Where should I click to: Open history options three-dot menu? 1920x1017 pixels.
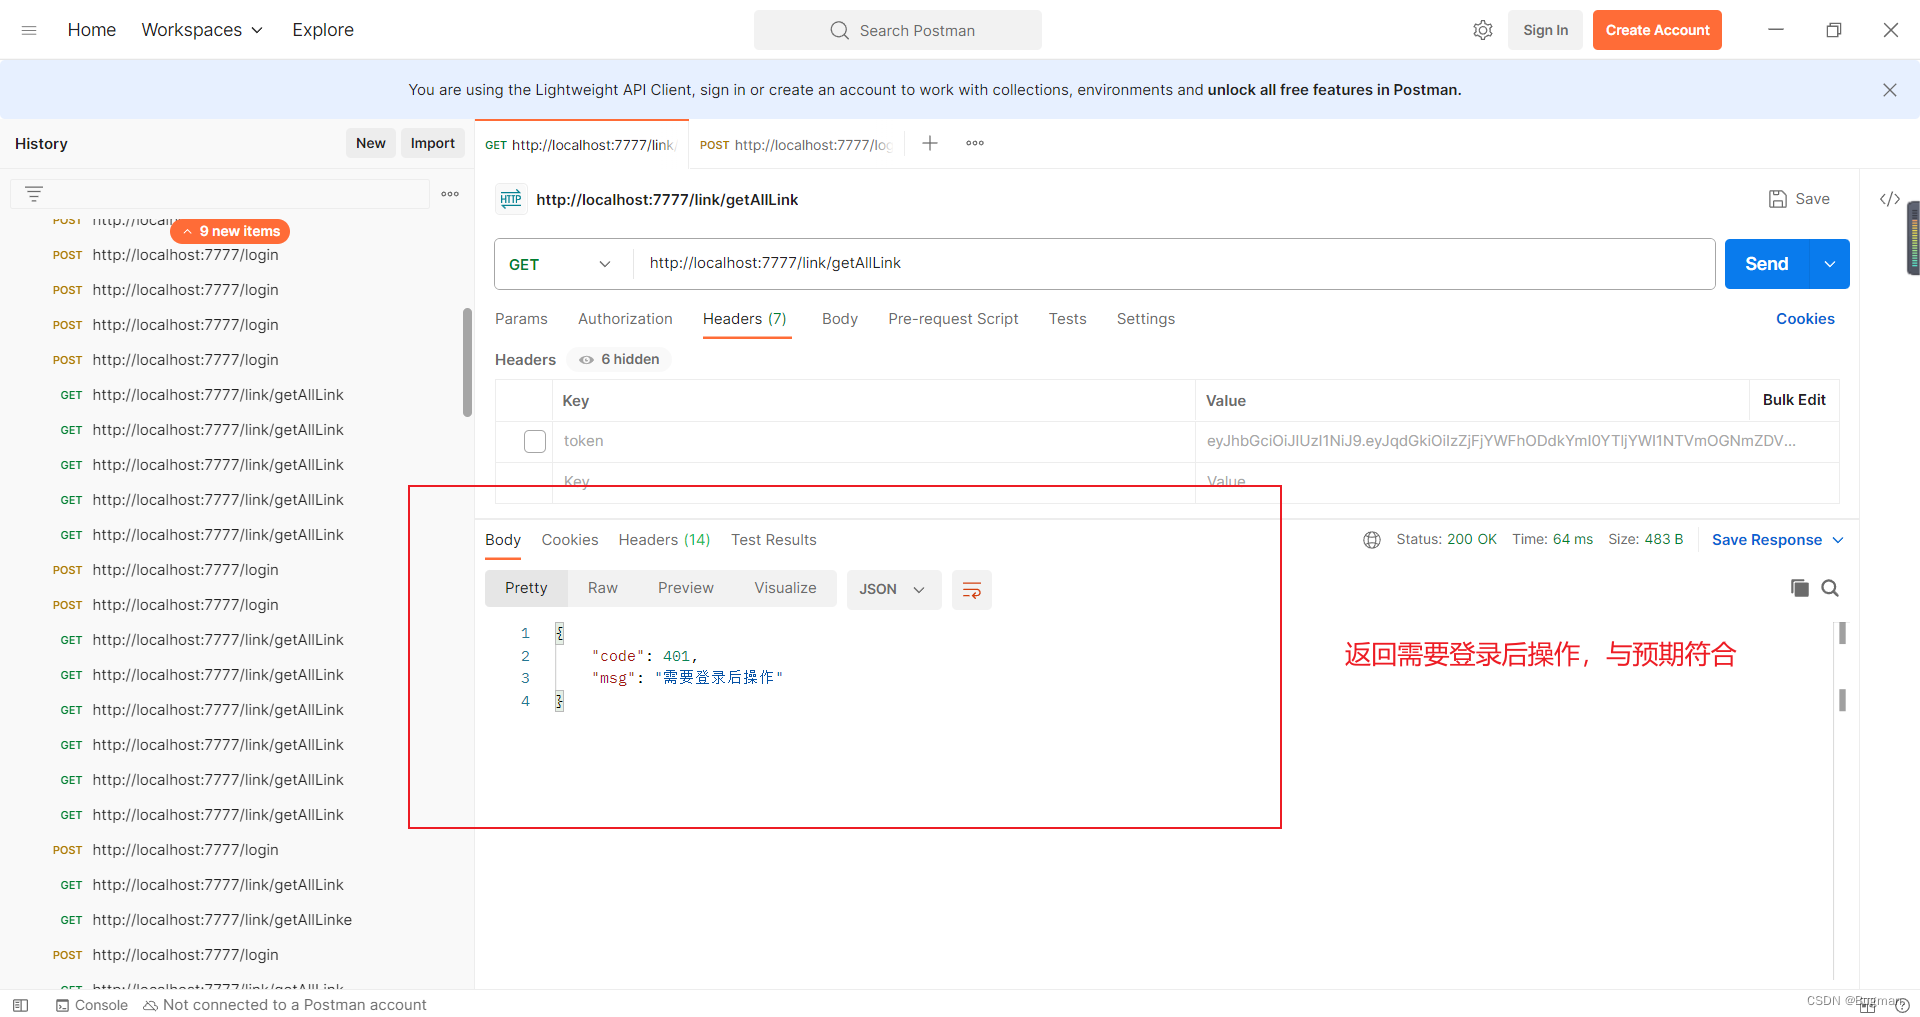coord(450,194)
